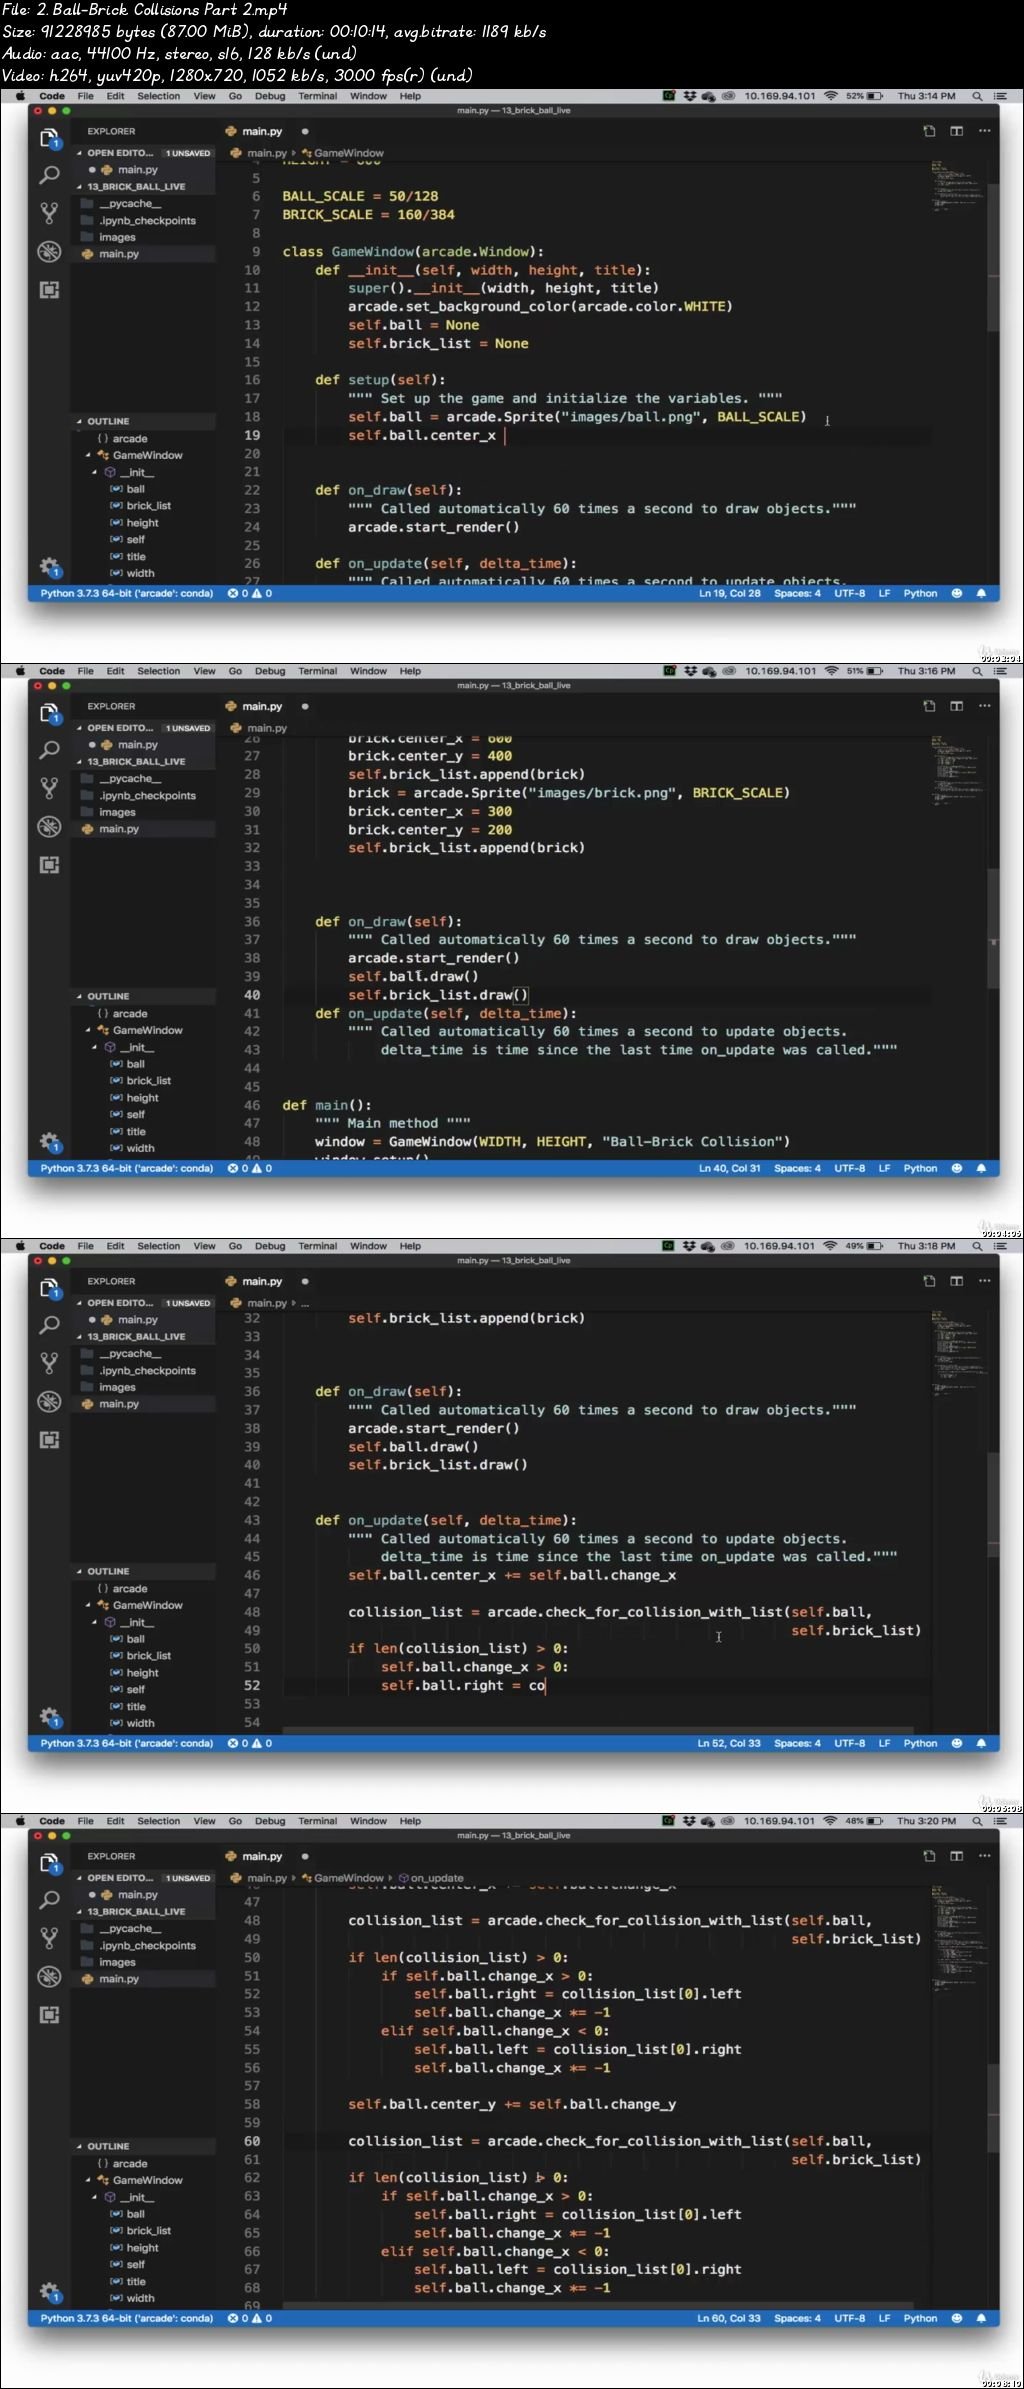Viewport: 1024px width, 2389px height.
Task: Open View menu in the 3:14 PM frame
Action: point(204,96)
